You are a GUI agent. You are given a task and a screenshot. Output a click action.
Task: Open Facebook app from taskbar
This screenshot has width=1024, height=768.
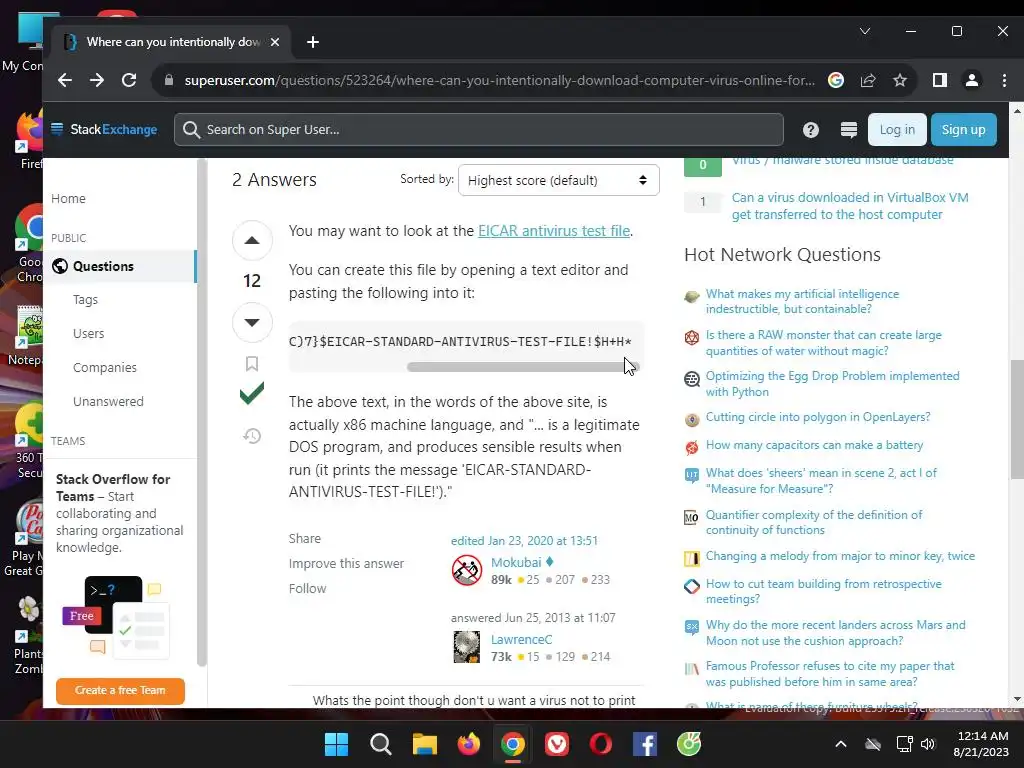pos(645,744)
